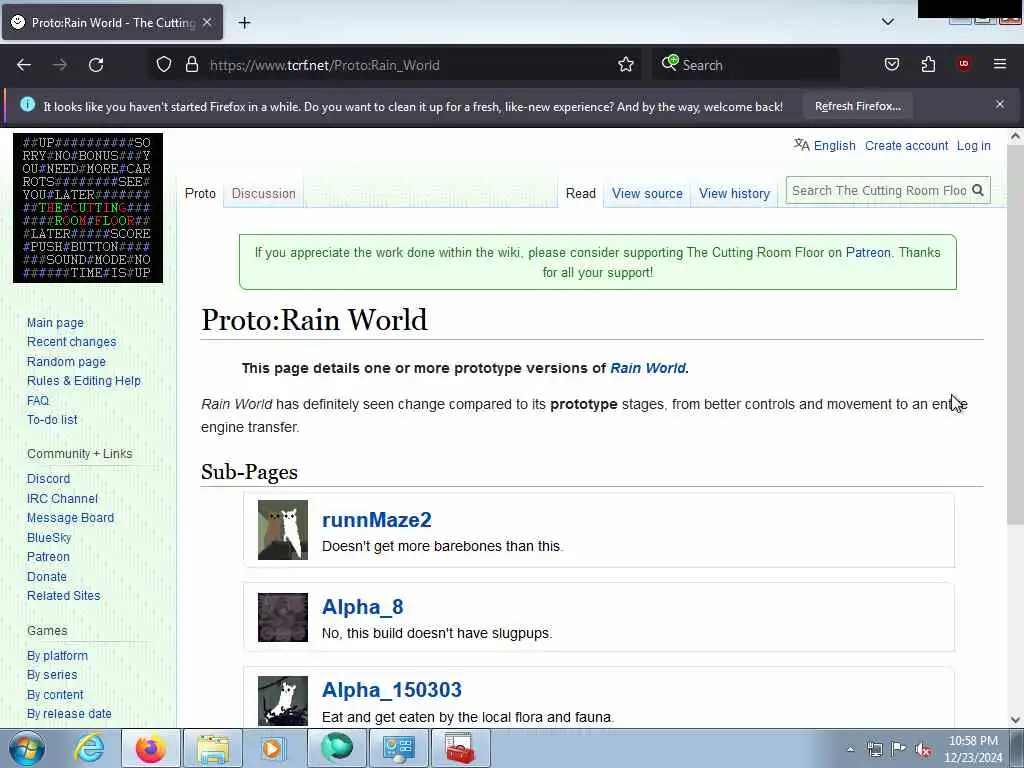Open Recent changes in sidebar

pos(72,342)
